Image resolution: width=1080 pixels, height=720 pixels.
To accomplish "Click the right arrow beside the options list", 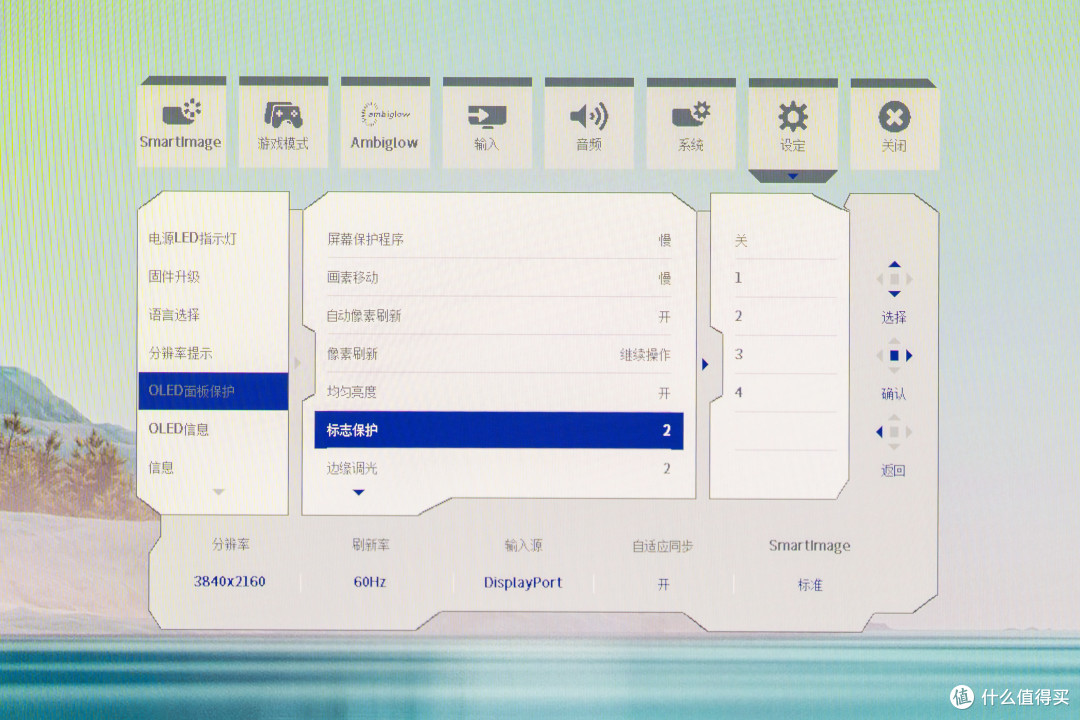I will point(705,364).
